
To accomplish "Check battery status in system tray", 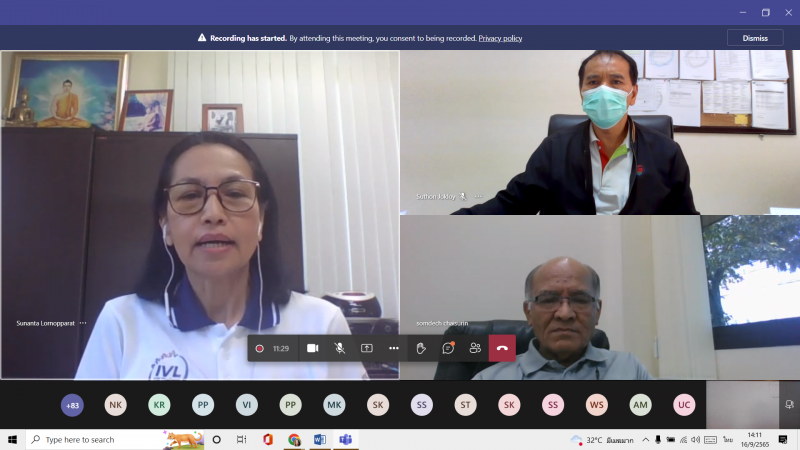I will [671, 440].
